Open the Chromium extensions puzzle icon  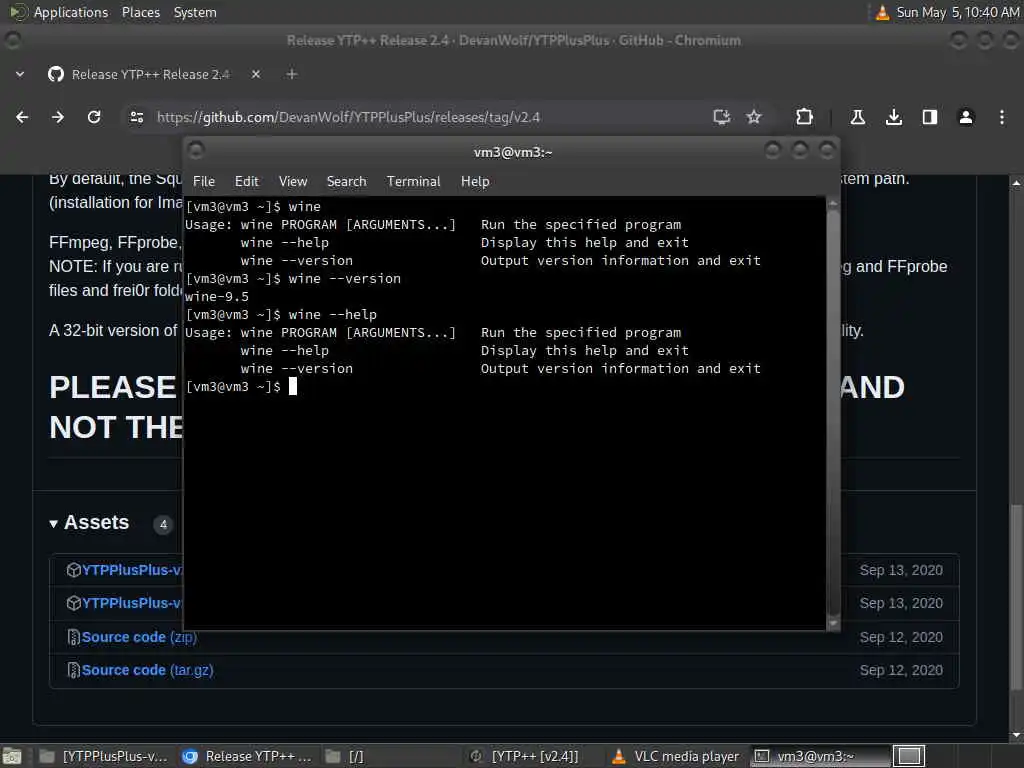[805, 117]
